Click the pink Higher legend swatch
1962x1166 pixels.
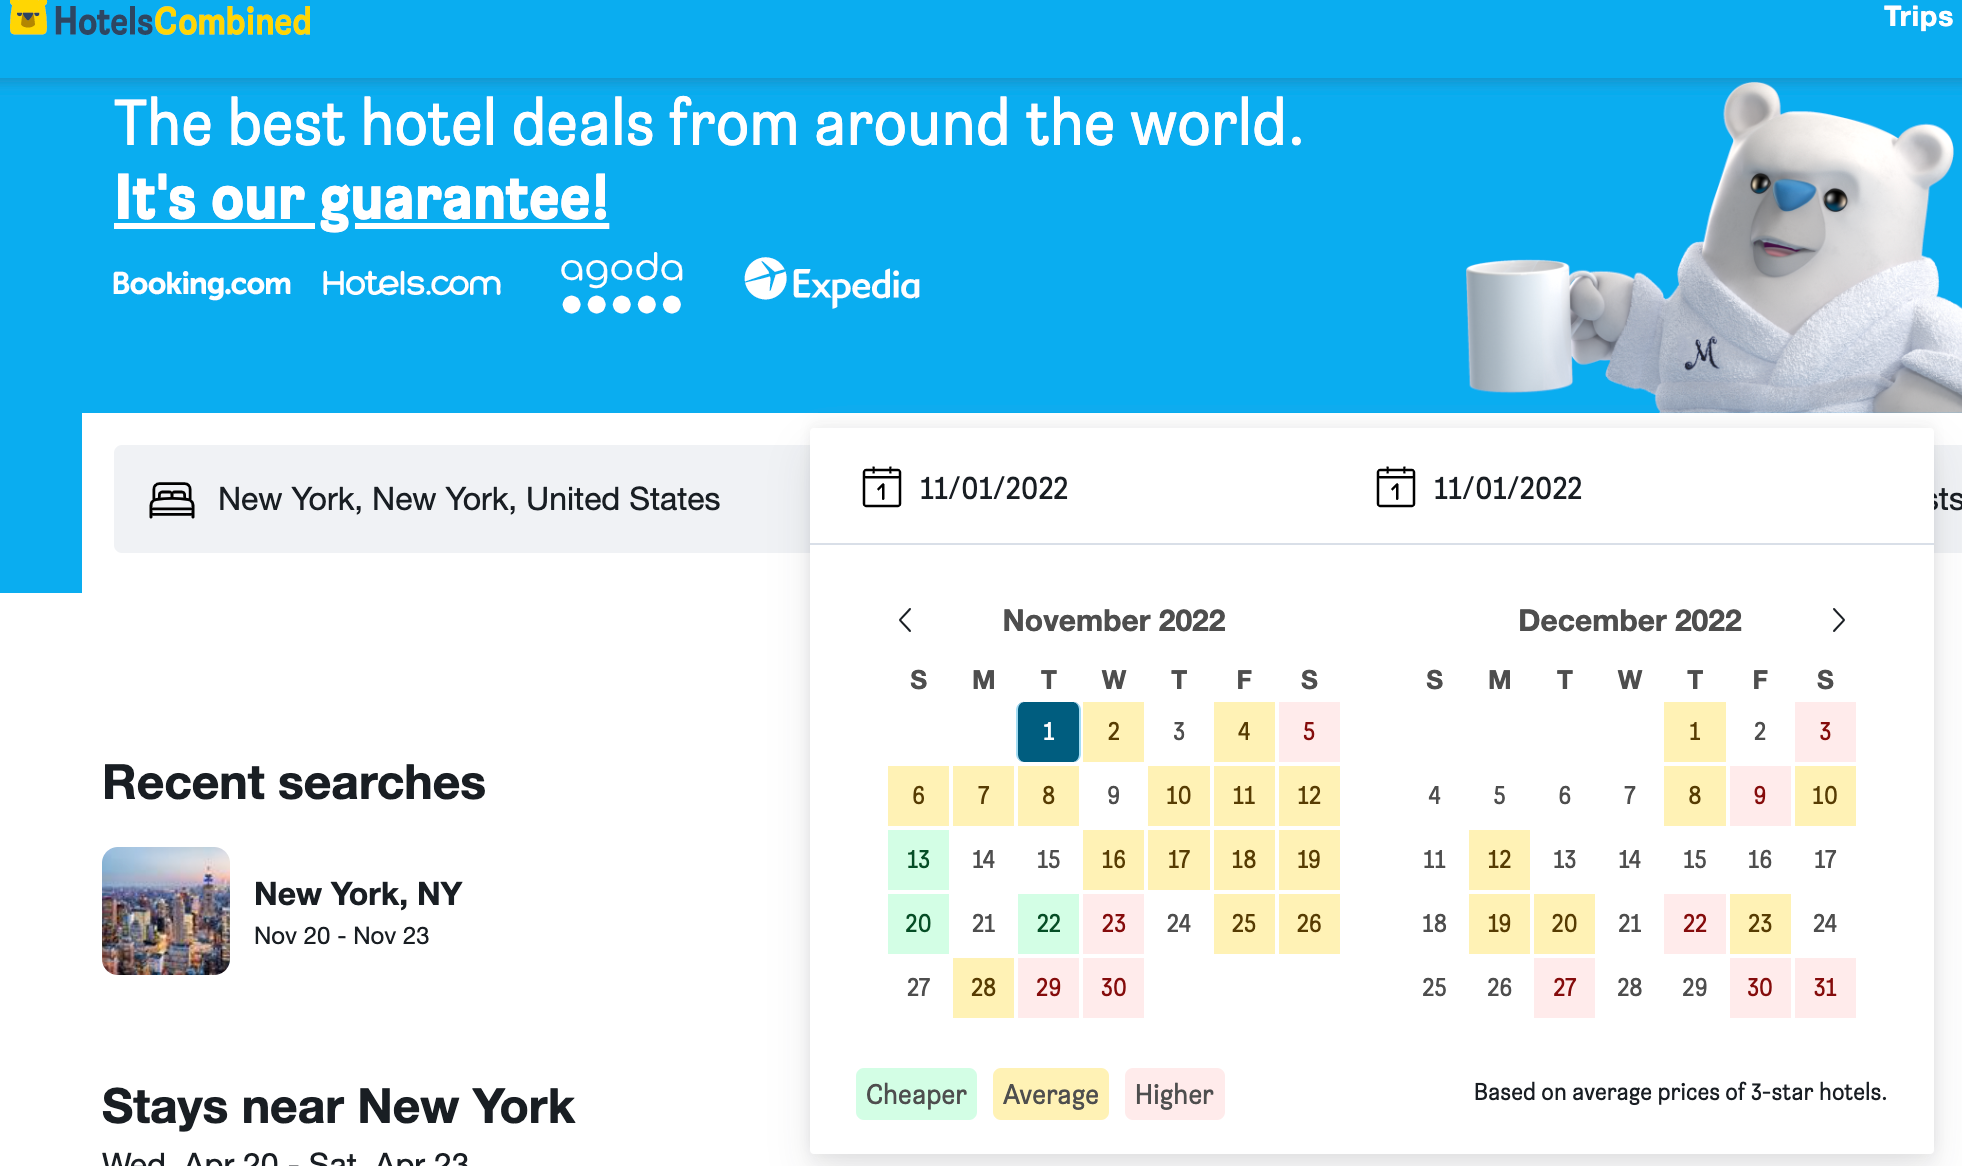point(1173,1094)
